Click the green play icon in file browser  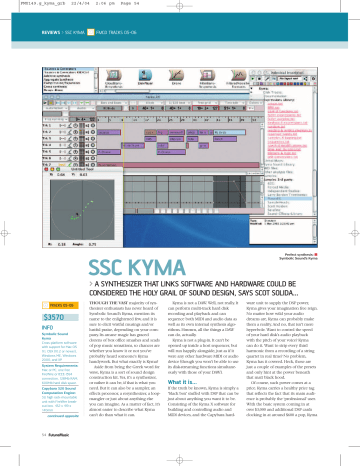[x=253, y=79]
